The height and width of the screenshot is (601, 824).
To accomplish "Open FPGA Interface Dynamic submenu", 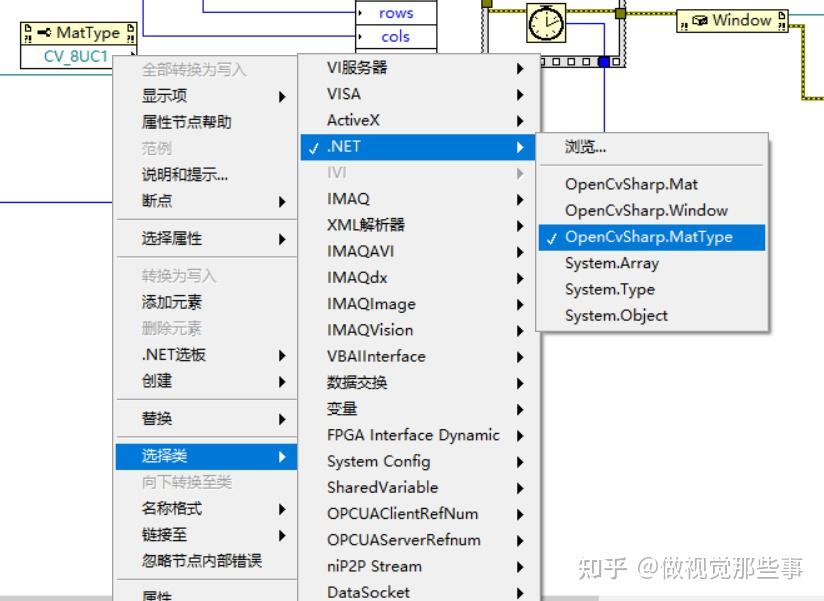I will click(419, 436).
